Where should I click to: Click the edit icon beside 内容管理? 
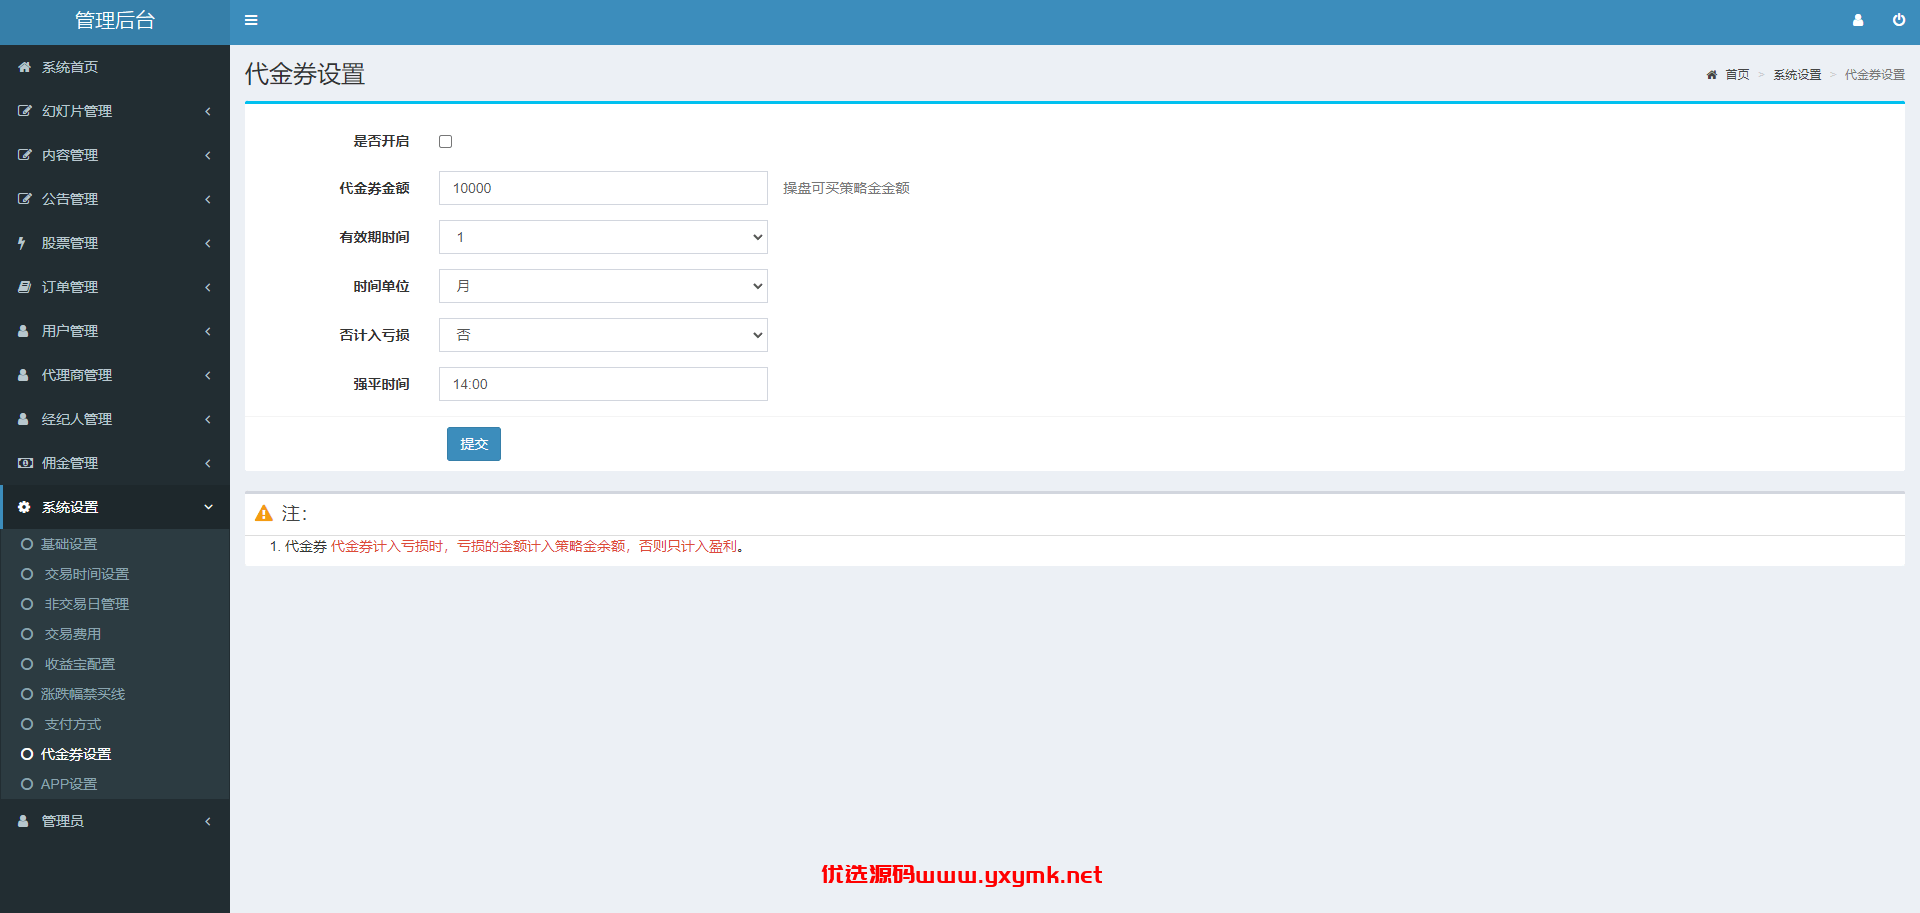click(x=24, y=155)
